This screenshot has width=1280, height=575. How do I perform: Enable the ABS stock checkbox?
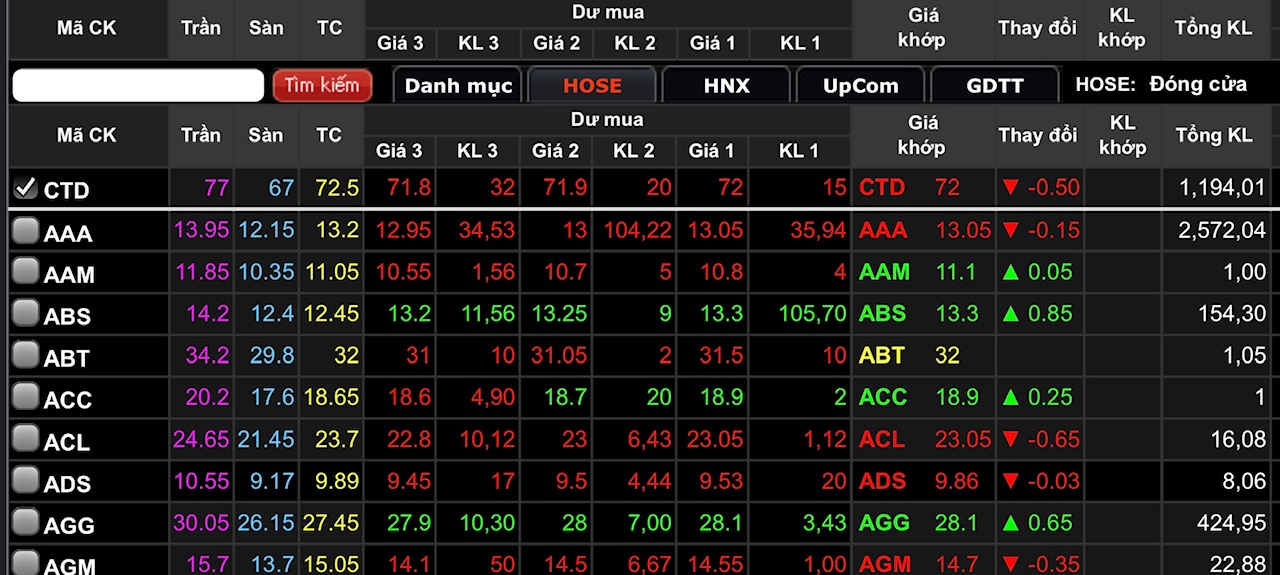click(x=26, y=314)
